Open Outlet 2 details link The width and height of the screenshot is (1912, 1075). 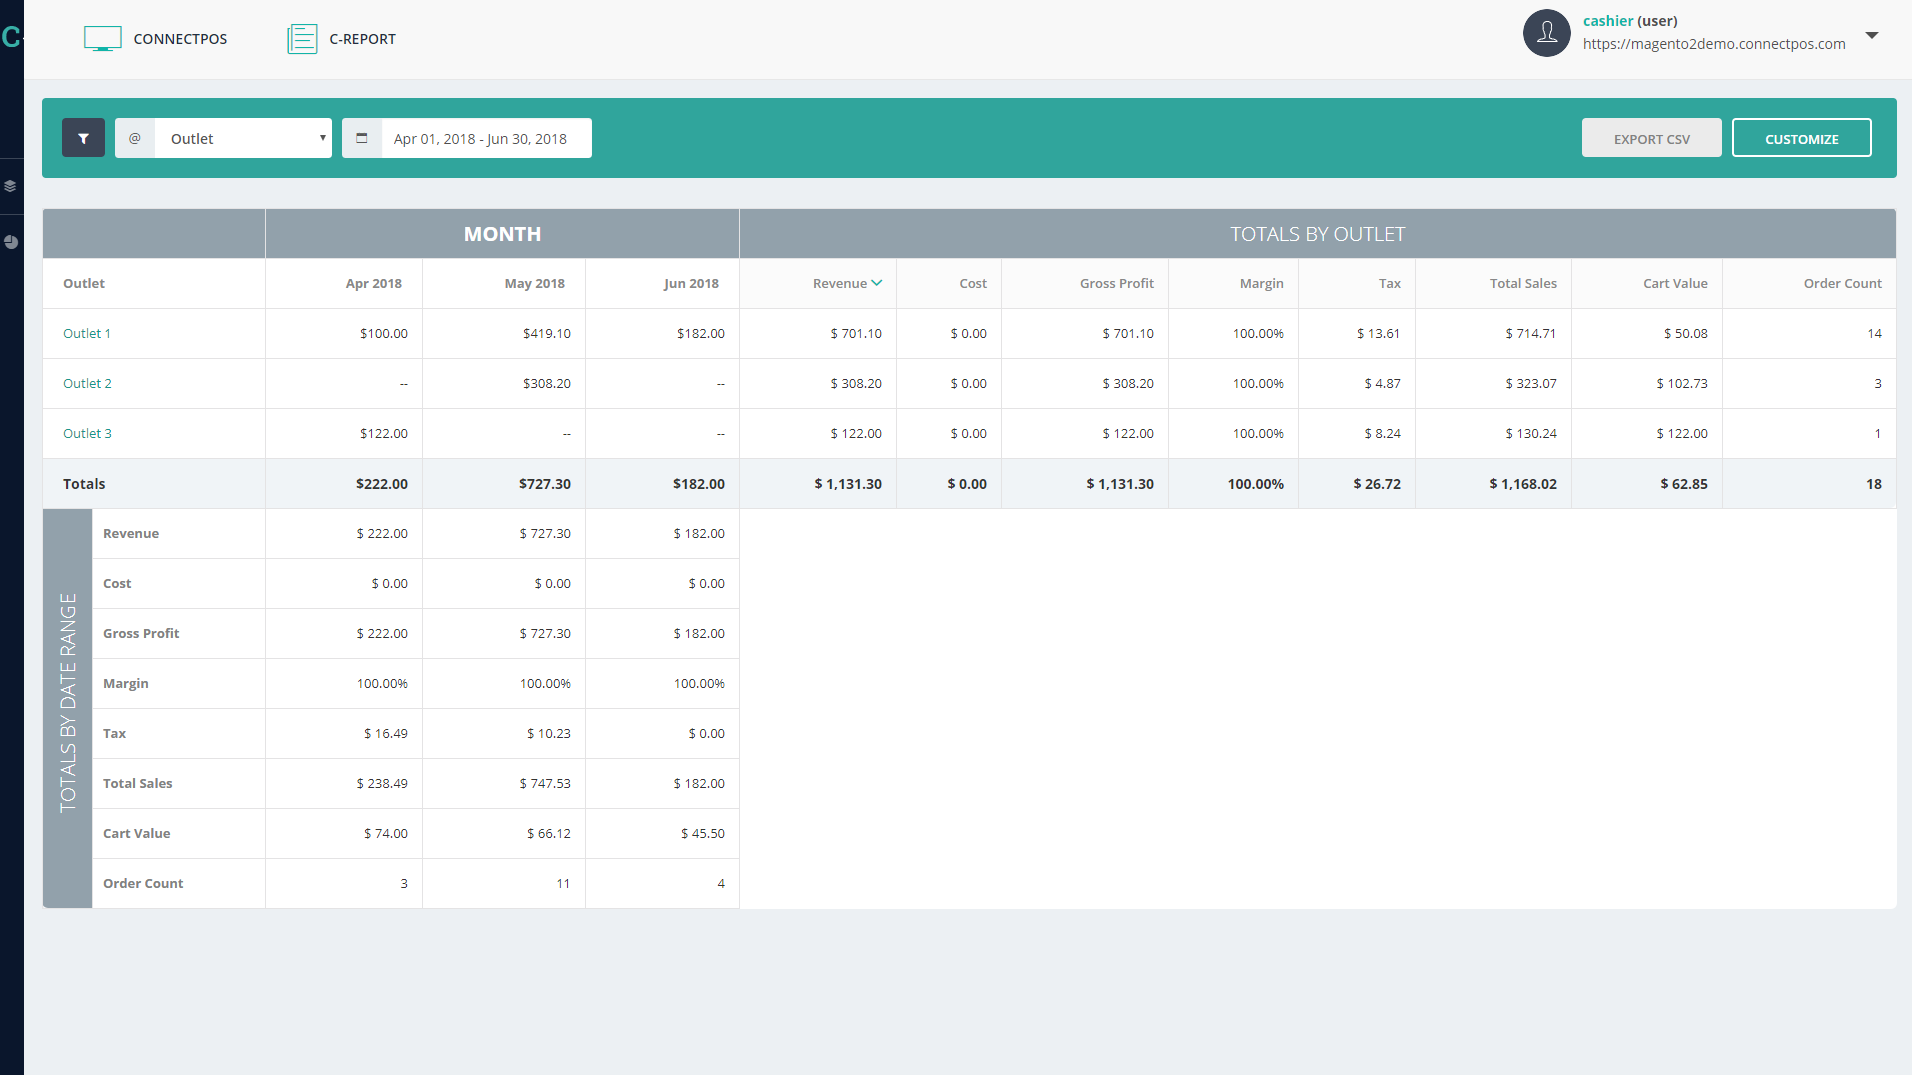click(x=86, y=383)
